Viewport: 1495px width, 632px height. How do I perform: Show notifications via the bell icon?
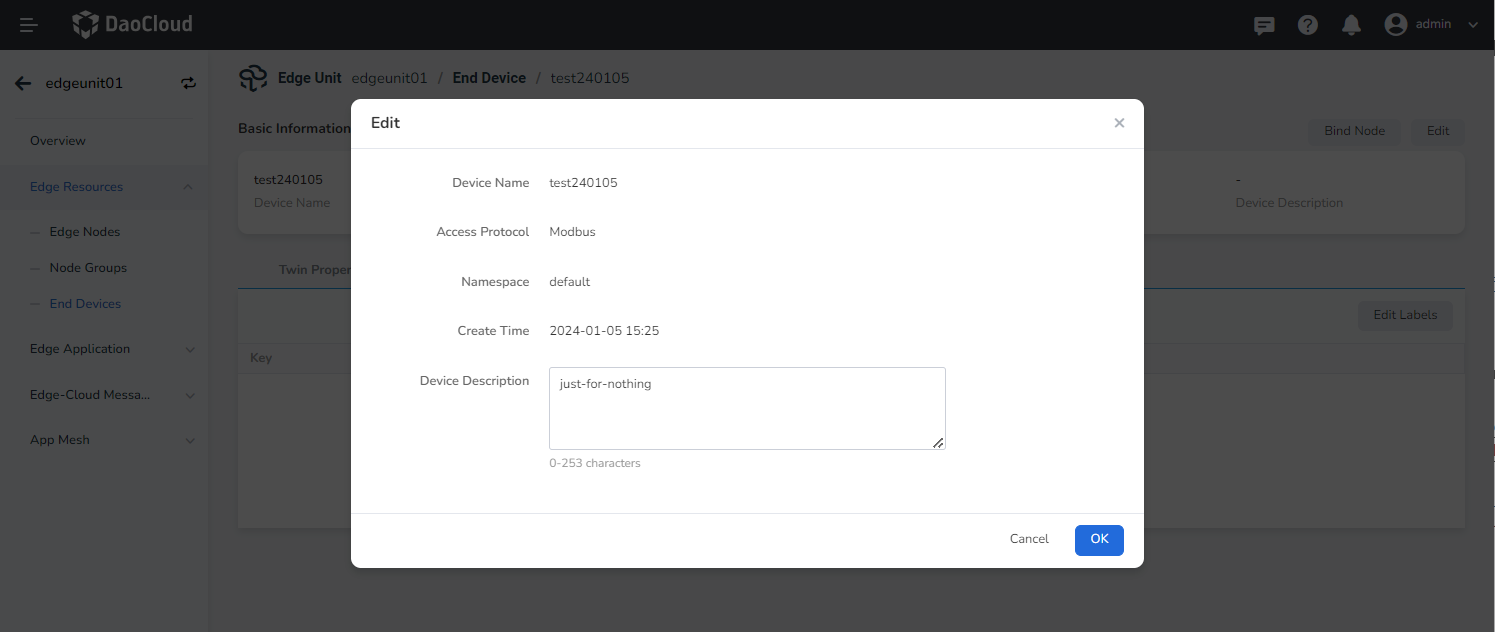click(1351, 25)
